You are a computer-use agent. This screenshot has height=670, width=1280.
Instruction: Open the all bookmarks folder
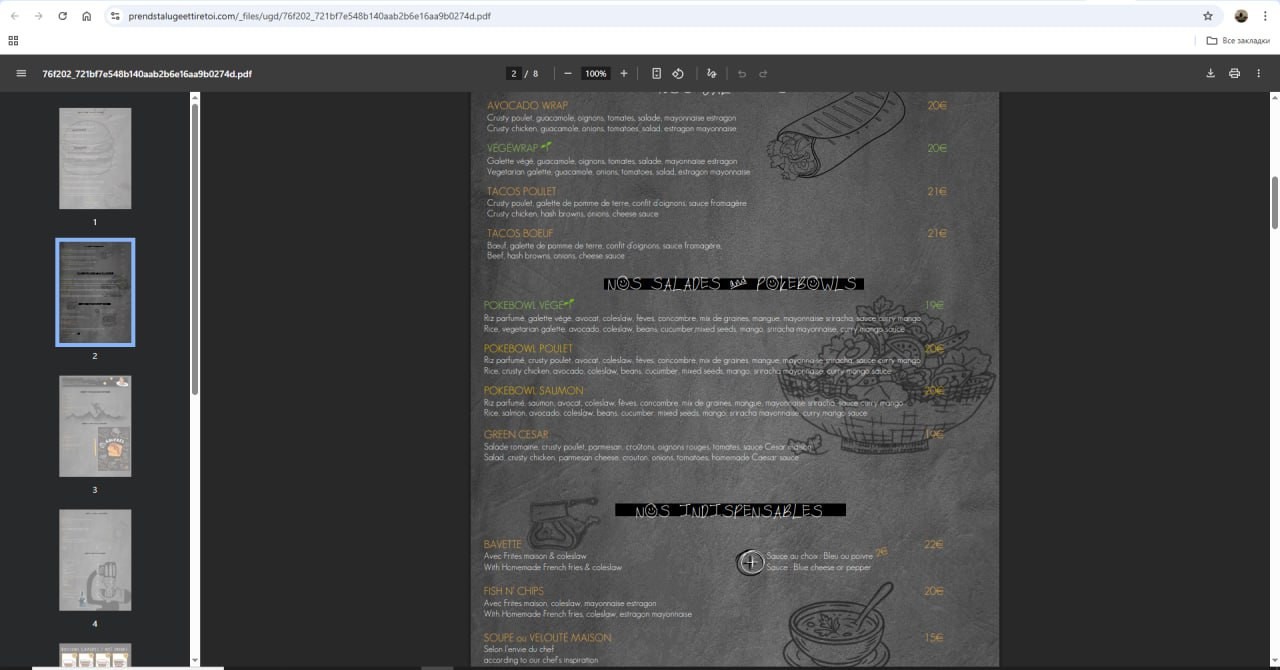pos(1238,40)
